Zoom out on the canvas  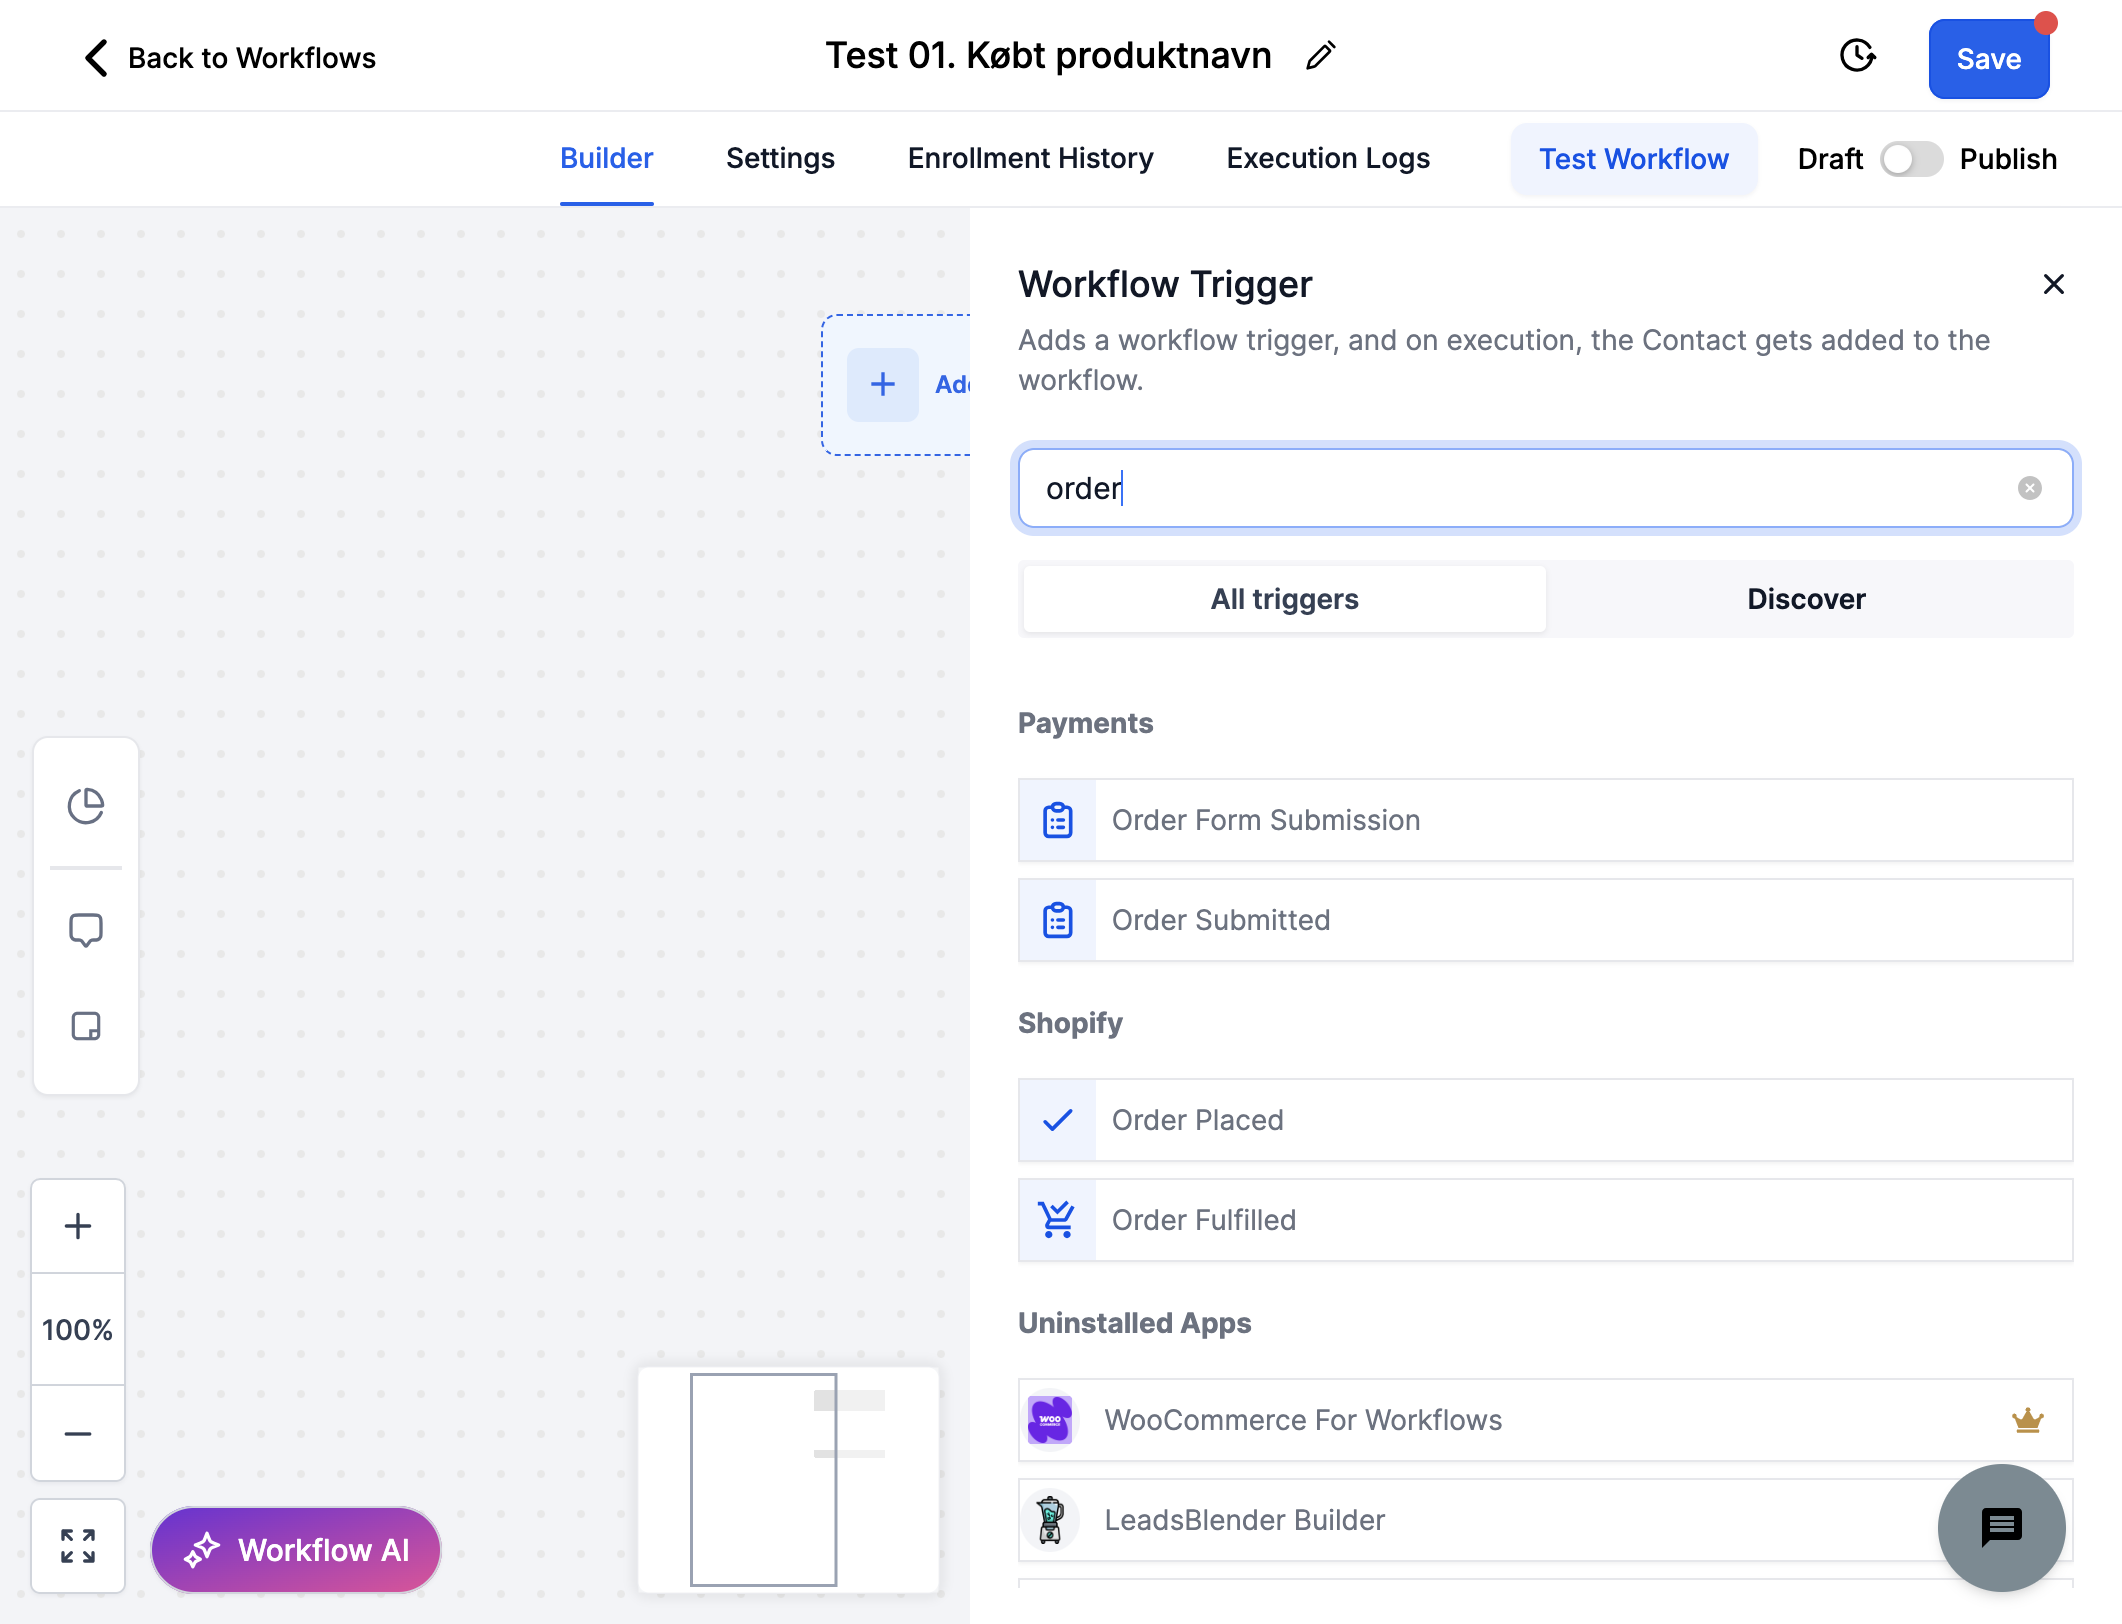click(x=78, y=1433)
